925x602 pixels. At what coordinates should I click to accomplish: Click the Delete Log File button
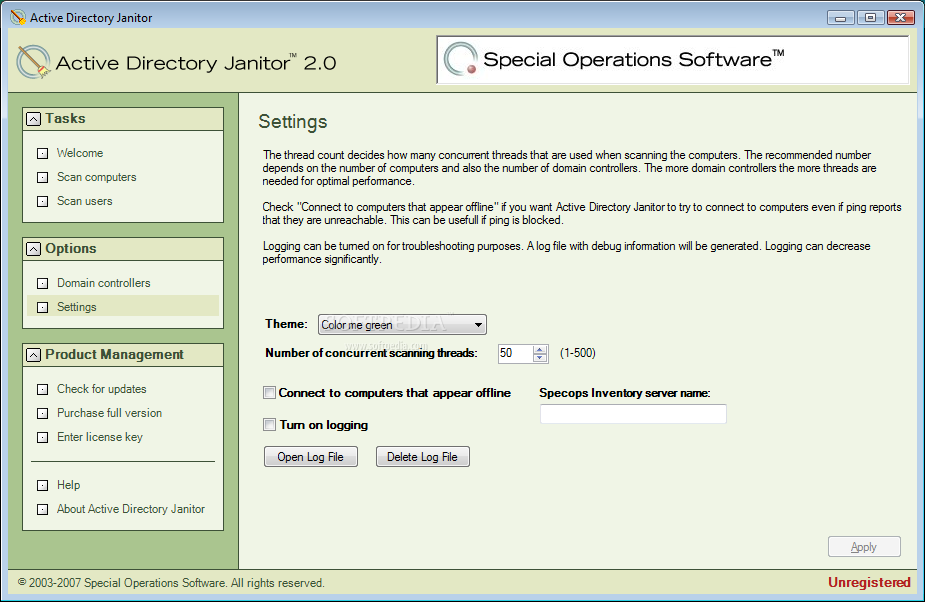(422, 457)
